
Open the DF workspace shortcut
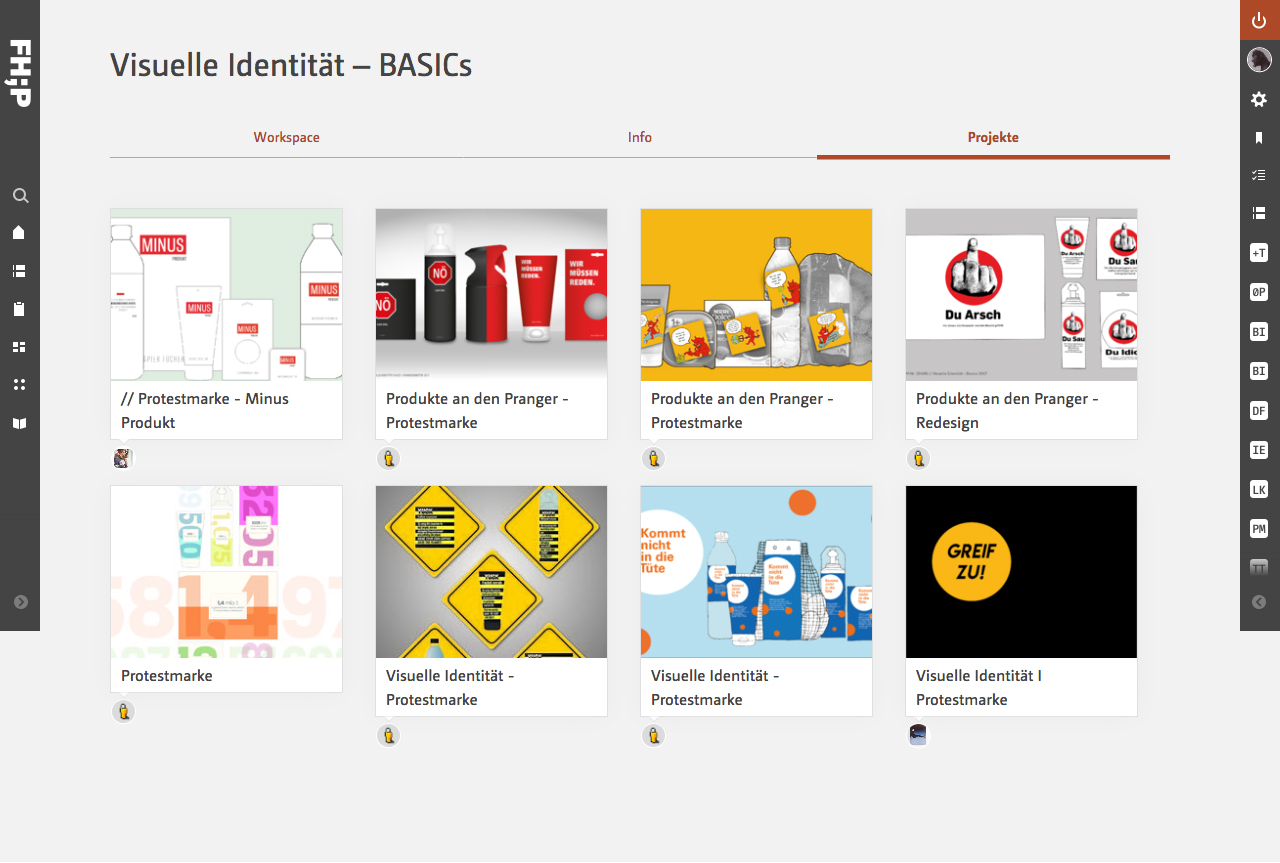[1259, 410]
